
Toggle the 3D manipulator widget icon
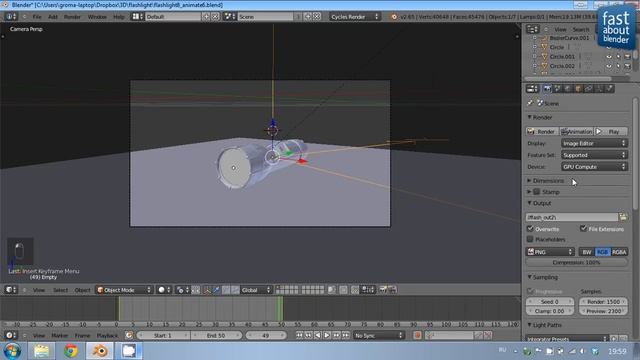[x=207, y=290]
